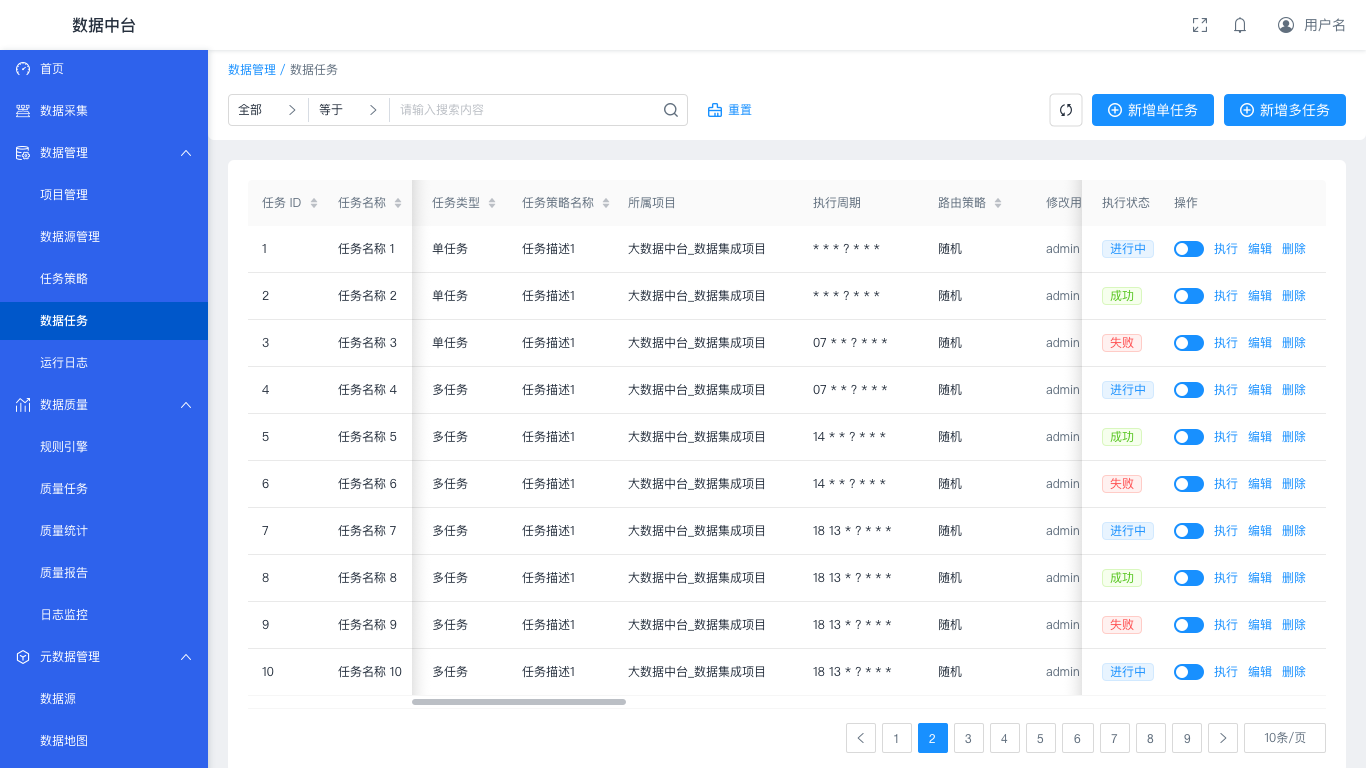Sort by 任务类型 column arrows

point(492,203)
